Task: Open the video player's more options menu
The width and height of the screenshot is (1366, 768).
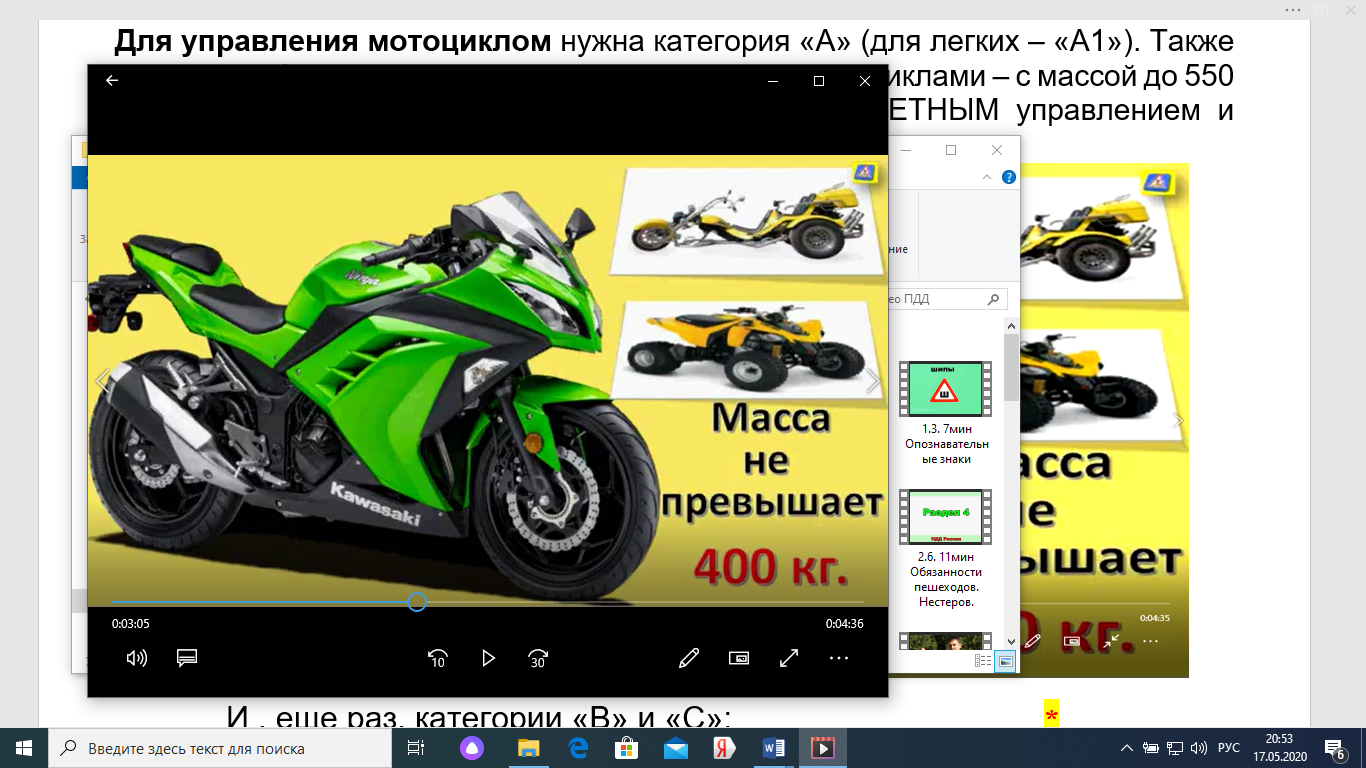Action: click(839, 658)
